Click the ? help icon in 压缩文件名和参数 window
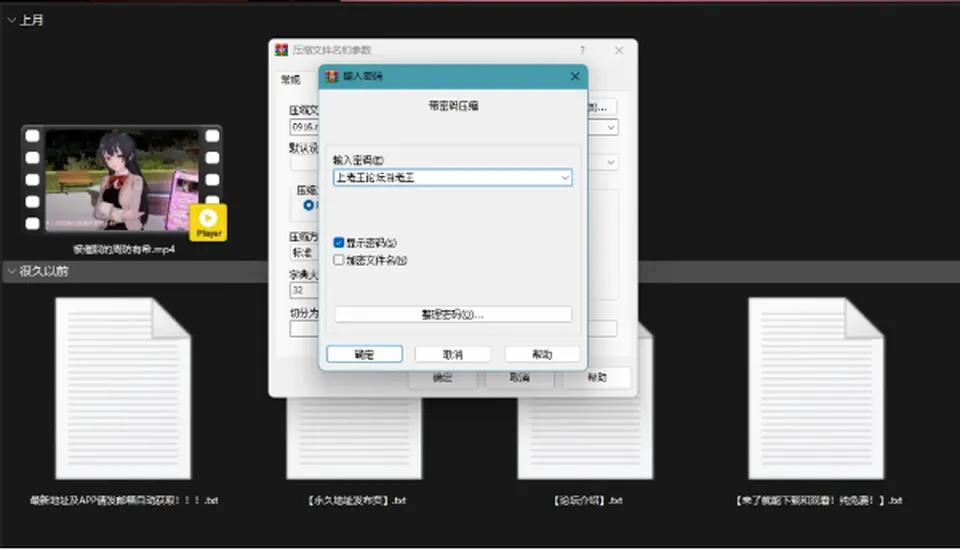This screenshot has width=960, height=550. point(582,50)
